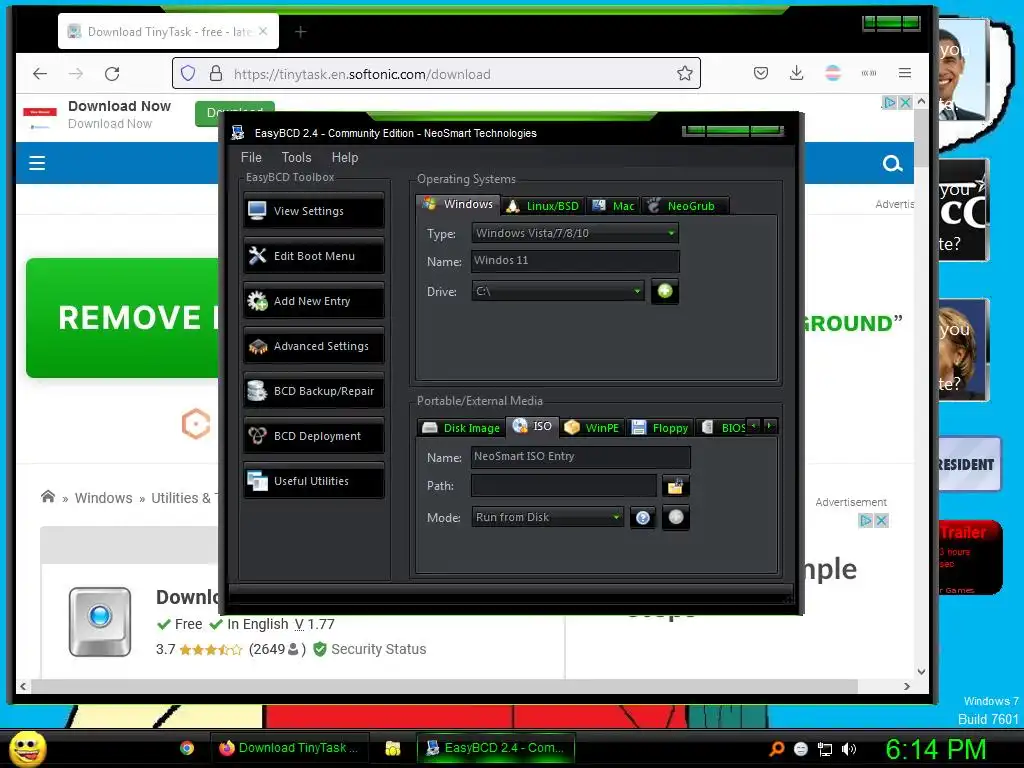Open Softonic hamburger menu on blue bar
Image resolution: width=1024 pixels, height=768 pixels.
pyautogui.click(x=37, y=163)
